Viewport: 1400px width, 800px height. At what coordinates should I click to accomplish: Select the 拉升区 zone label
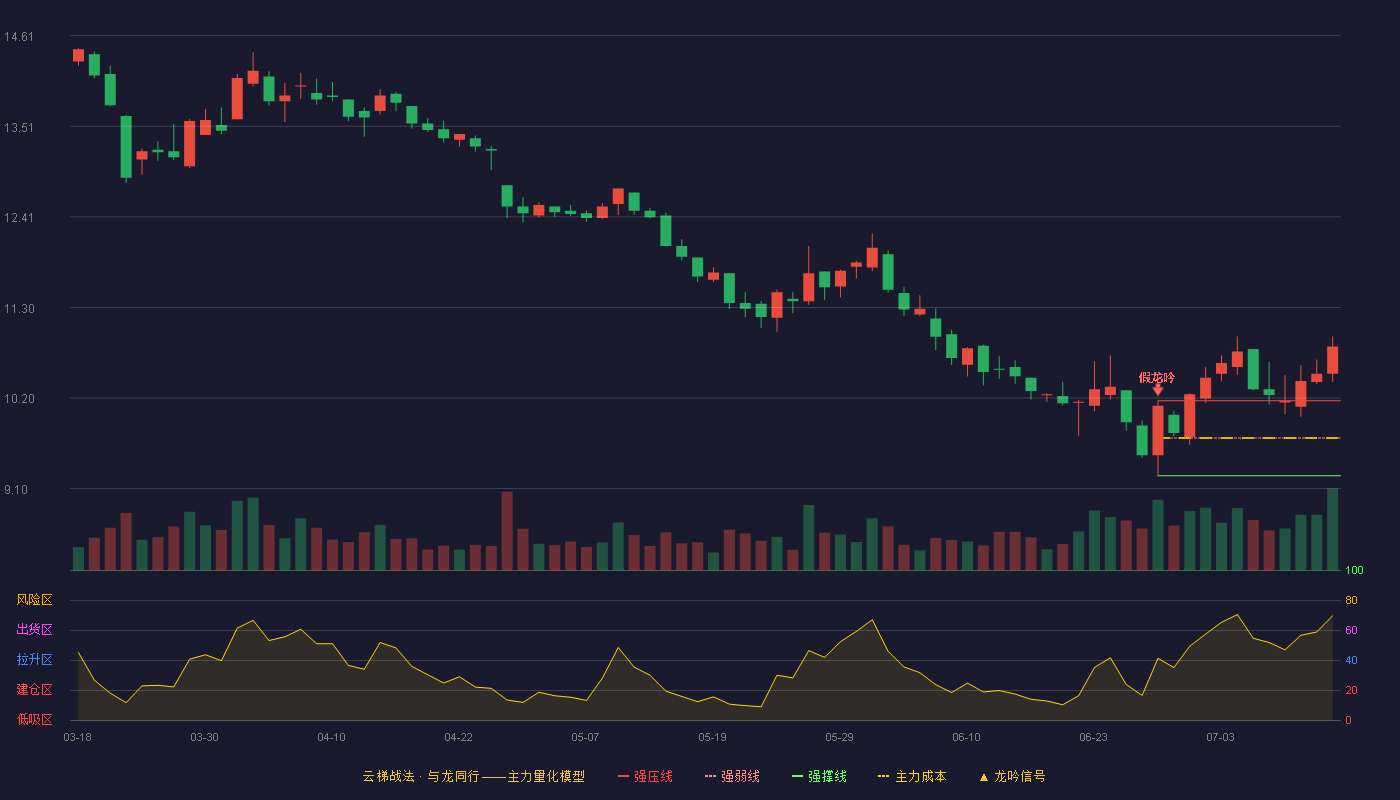34,660
